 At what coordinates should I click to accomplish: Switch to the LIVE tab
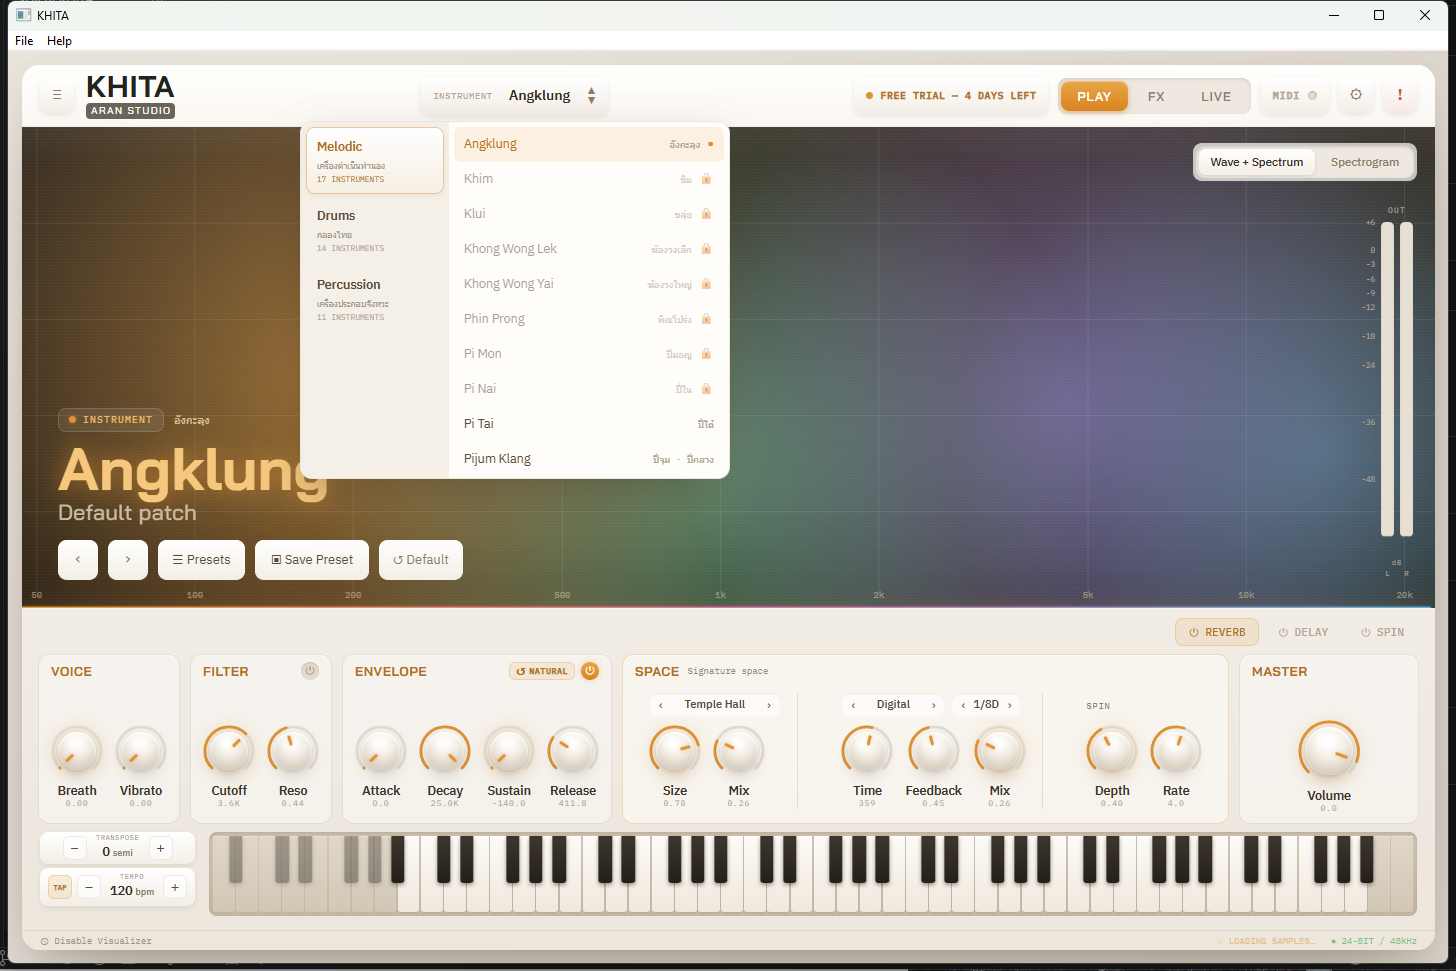(x=1216, y=96)
